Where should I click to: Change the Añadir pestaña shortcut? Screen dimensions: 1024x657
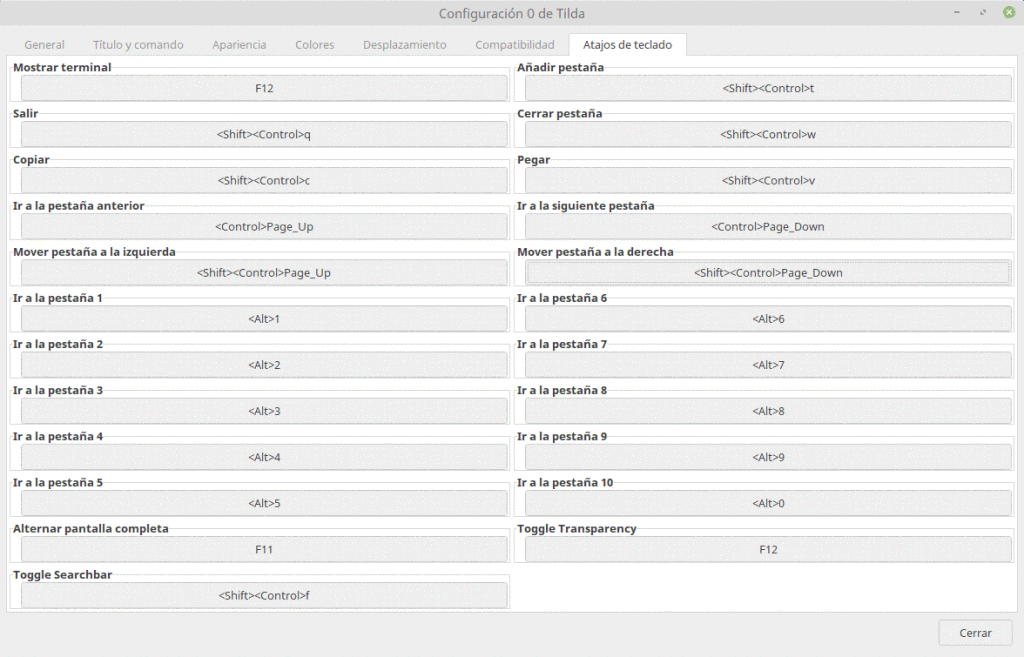point(767,88)
